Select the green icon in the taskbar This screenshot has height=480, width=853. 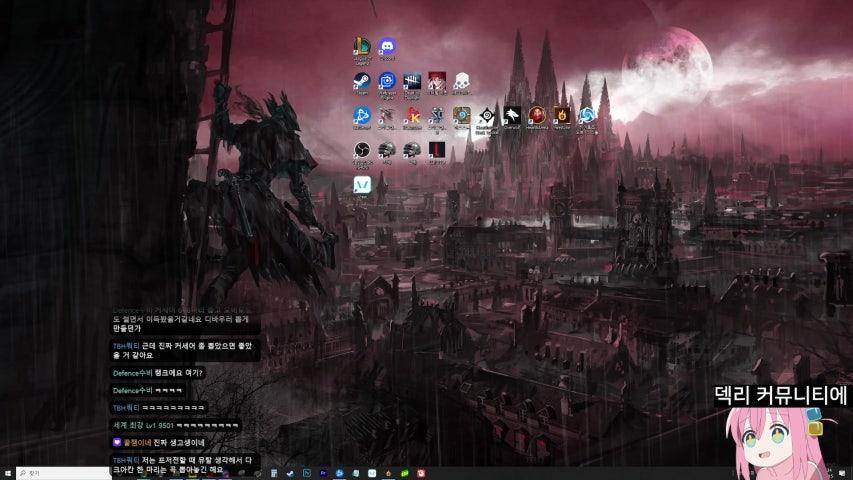pyautogui.click(x=405, y=473)
